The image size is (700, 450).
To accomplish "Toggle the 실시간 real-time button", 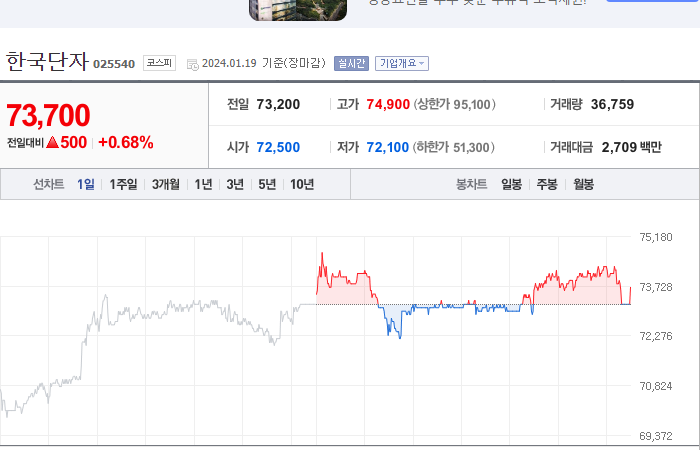I will coord(351,63).
